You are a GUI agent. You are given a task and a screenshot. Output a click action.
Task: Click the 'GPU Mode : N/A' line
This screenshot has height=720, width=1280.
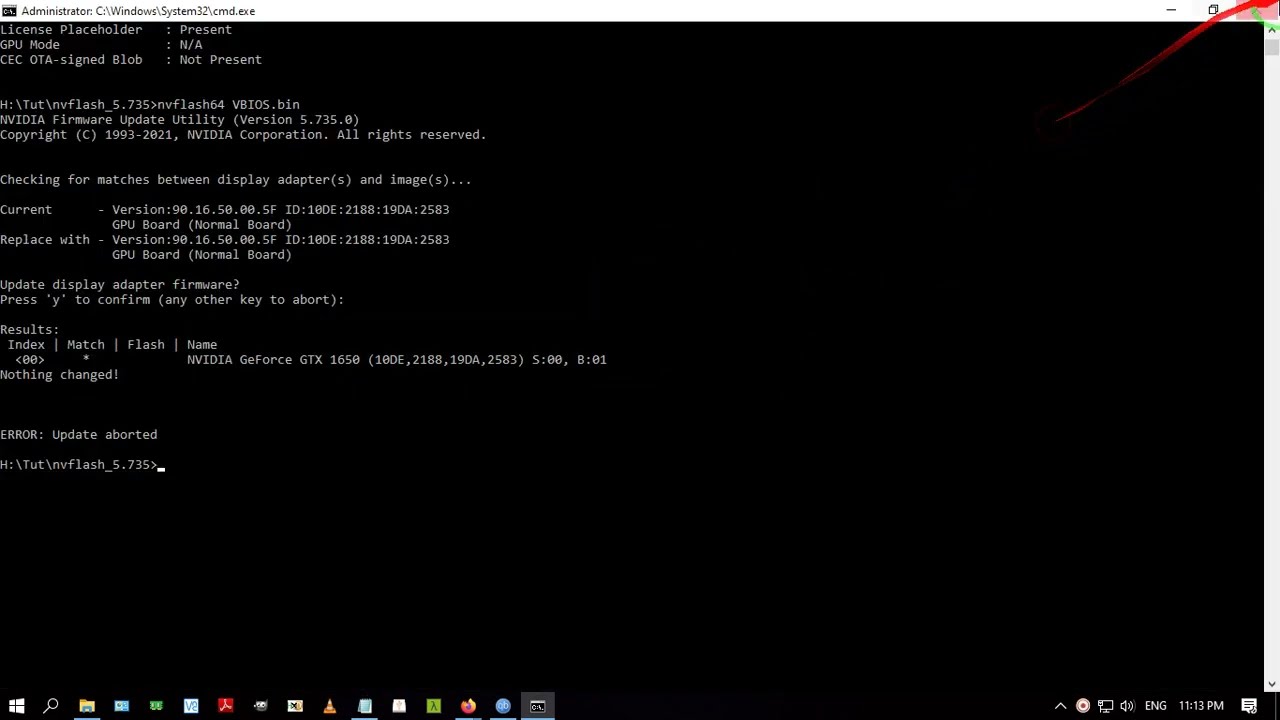click(x=101, y=44)
